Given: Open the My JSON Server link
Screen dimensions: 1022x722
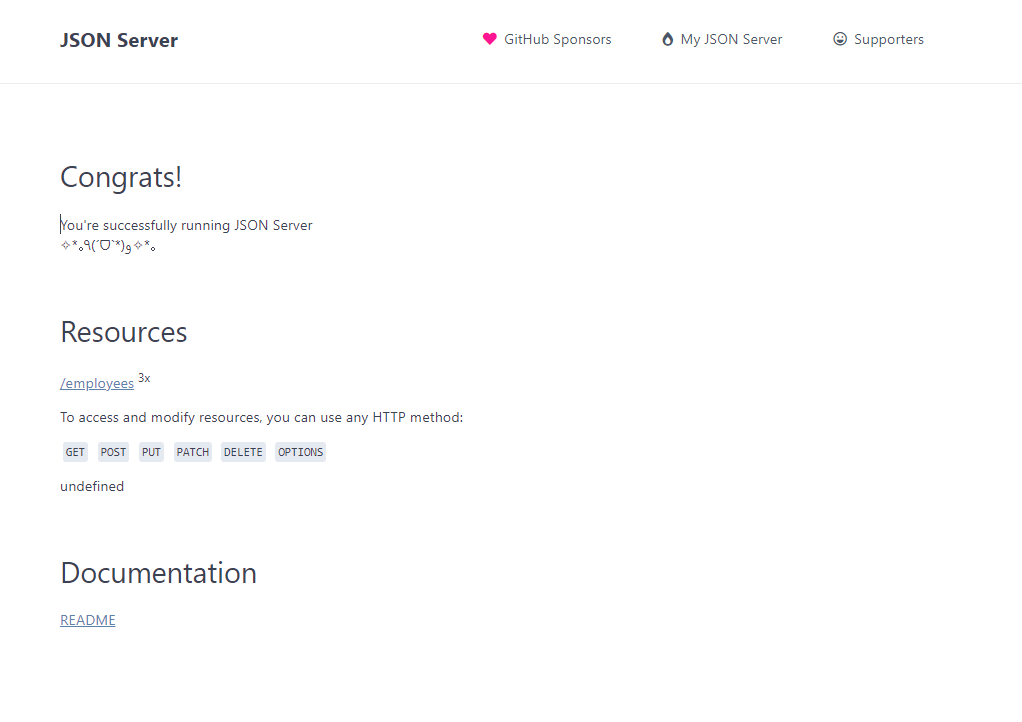Looking at the screenshot, I should 731,39.
